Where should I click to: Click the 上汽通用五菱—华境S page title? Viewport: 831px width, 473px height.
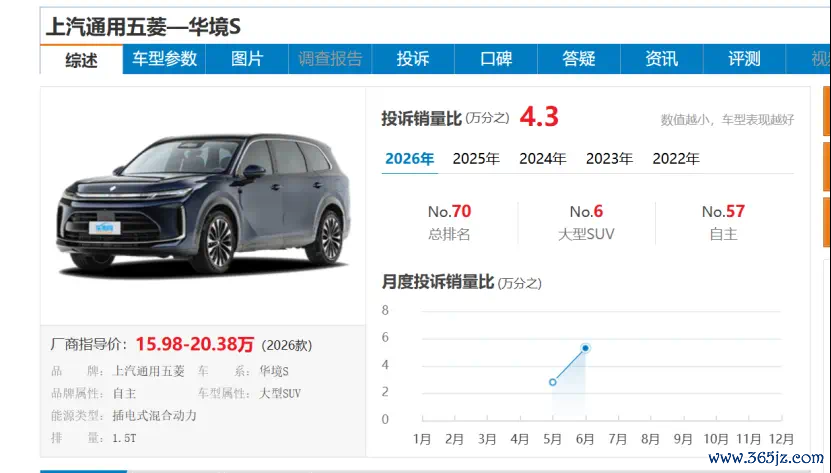point(143,27)
